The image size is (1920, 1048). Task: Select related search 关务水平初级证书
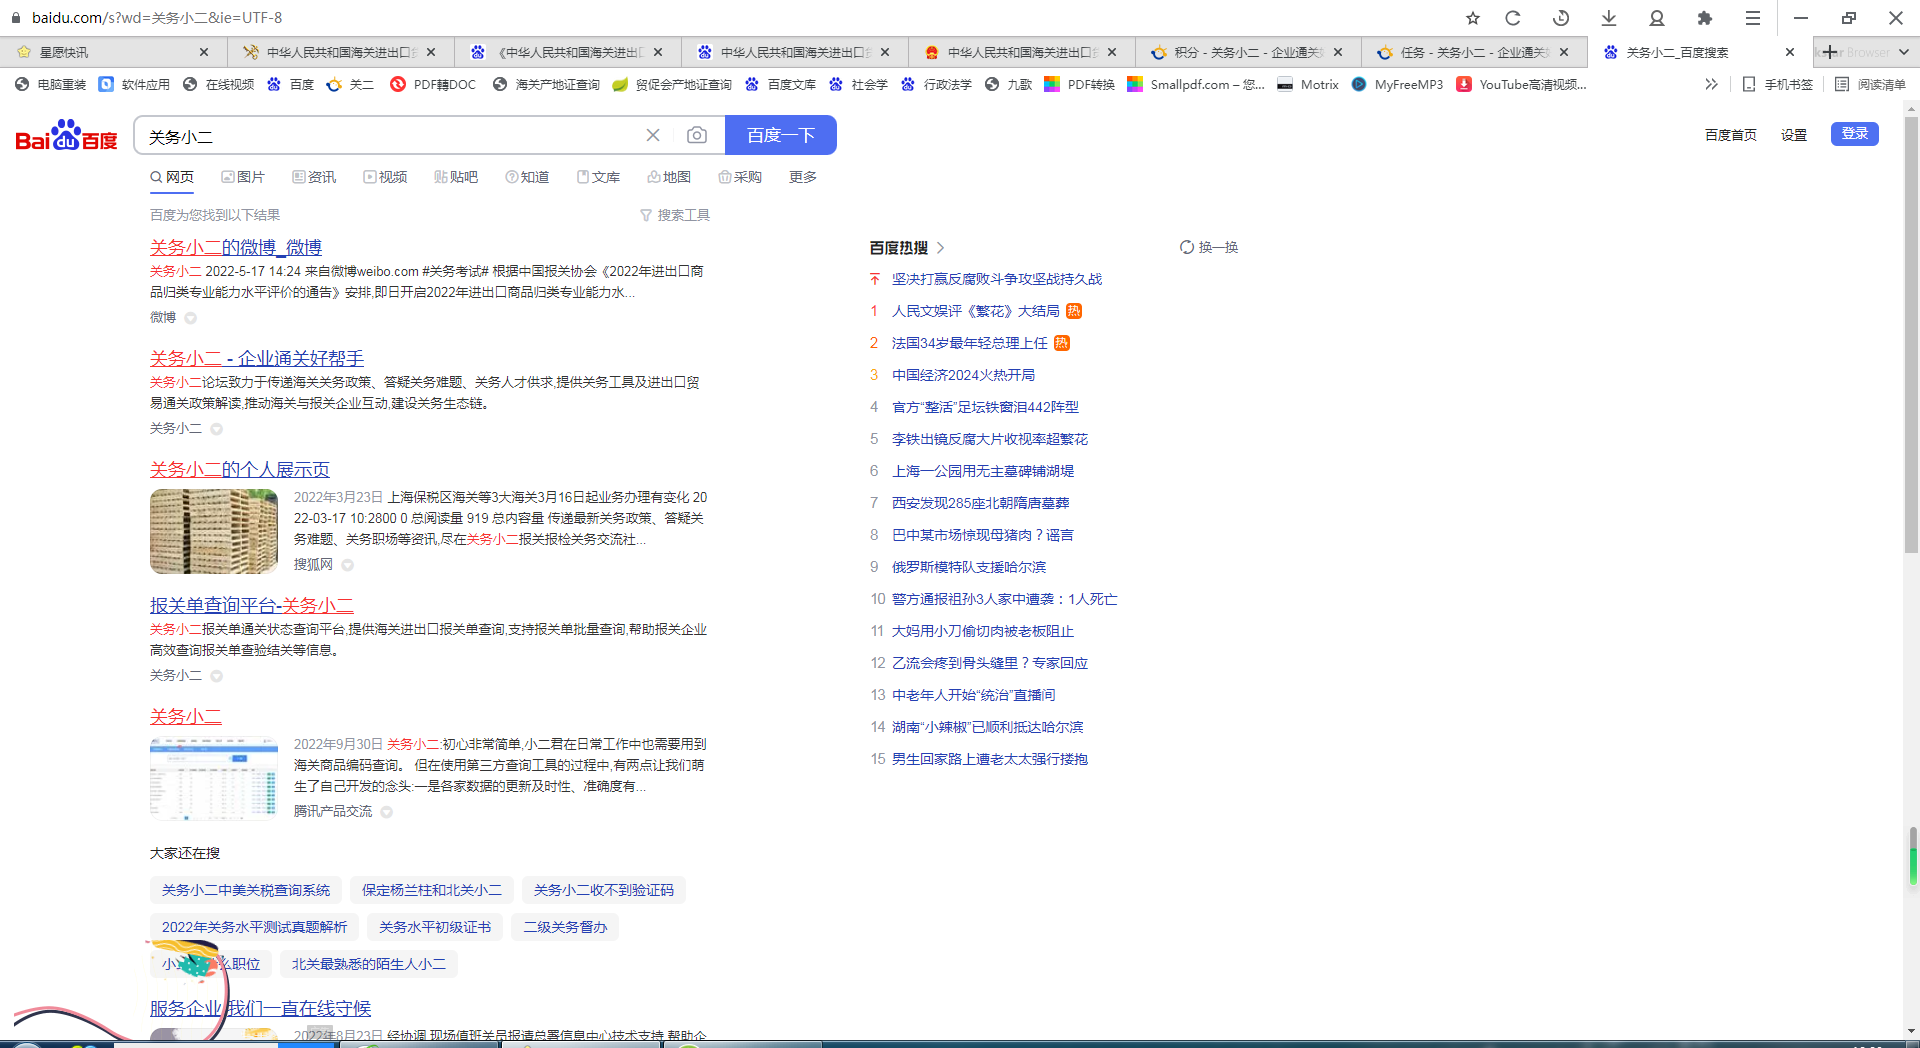click(435, 927)
